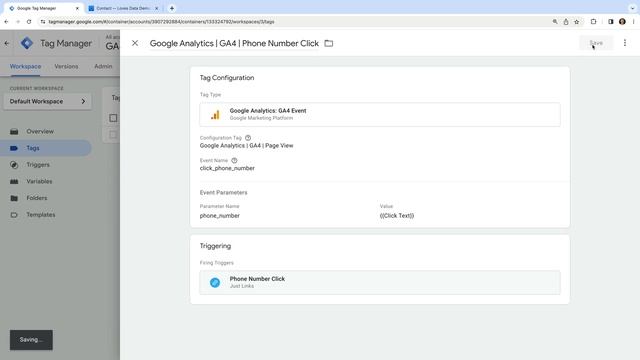Open Tags in the sidebar

point(33,148)
